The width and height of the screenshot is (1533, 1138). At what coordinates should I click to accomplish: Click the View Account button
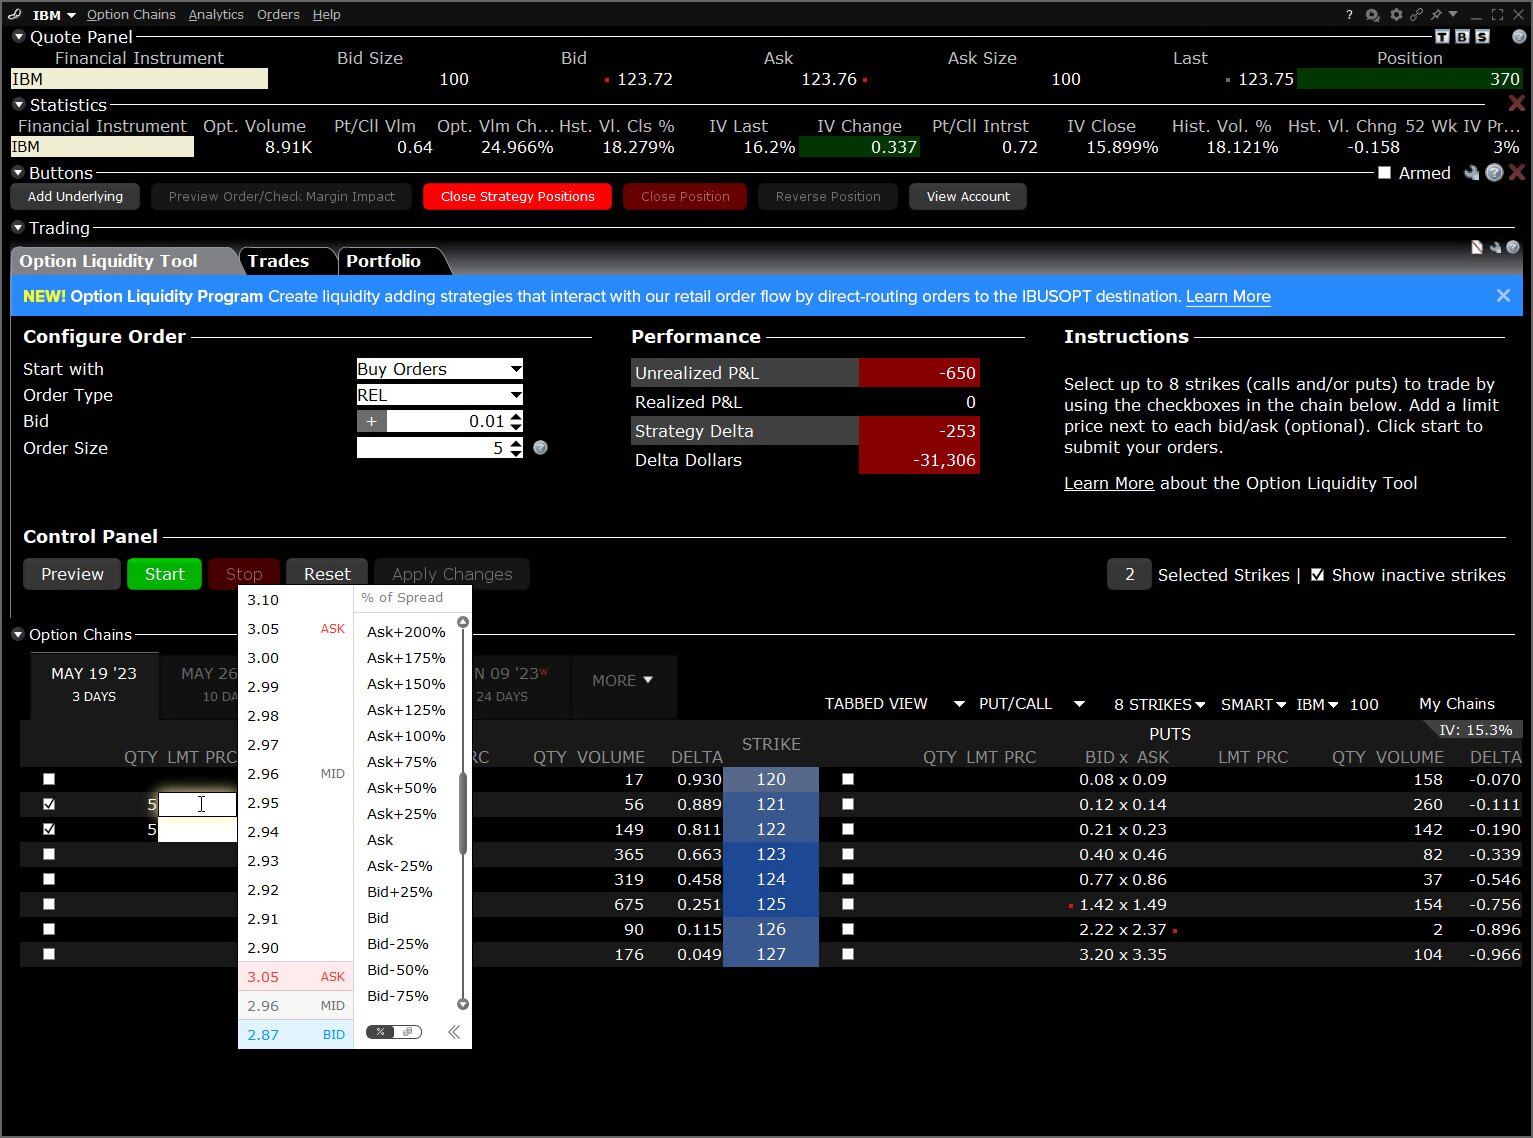point(968,196)
